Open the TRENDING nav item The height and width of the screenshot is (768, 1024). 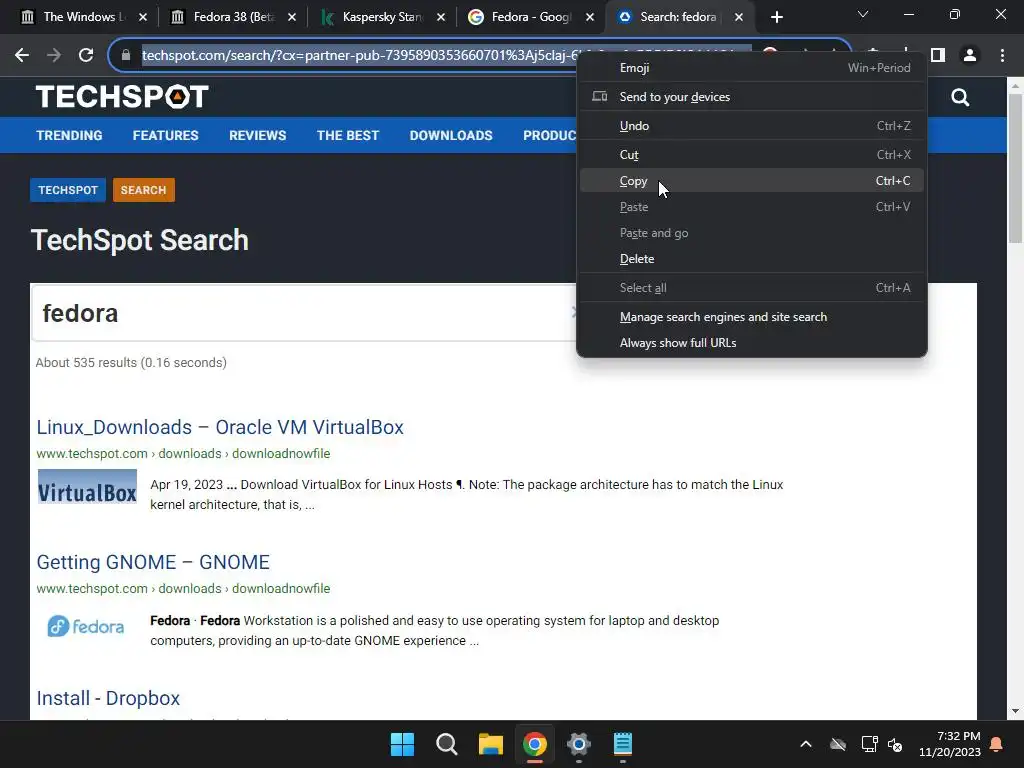pyautogui.click(x=69, y=135)
